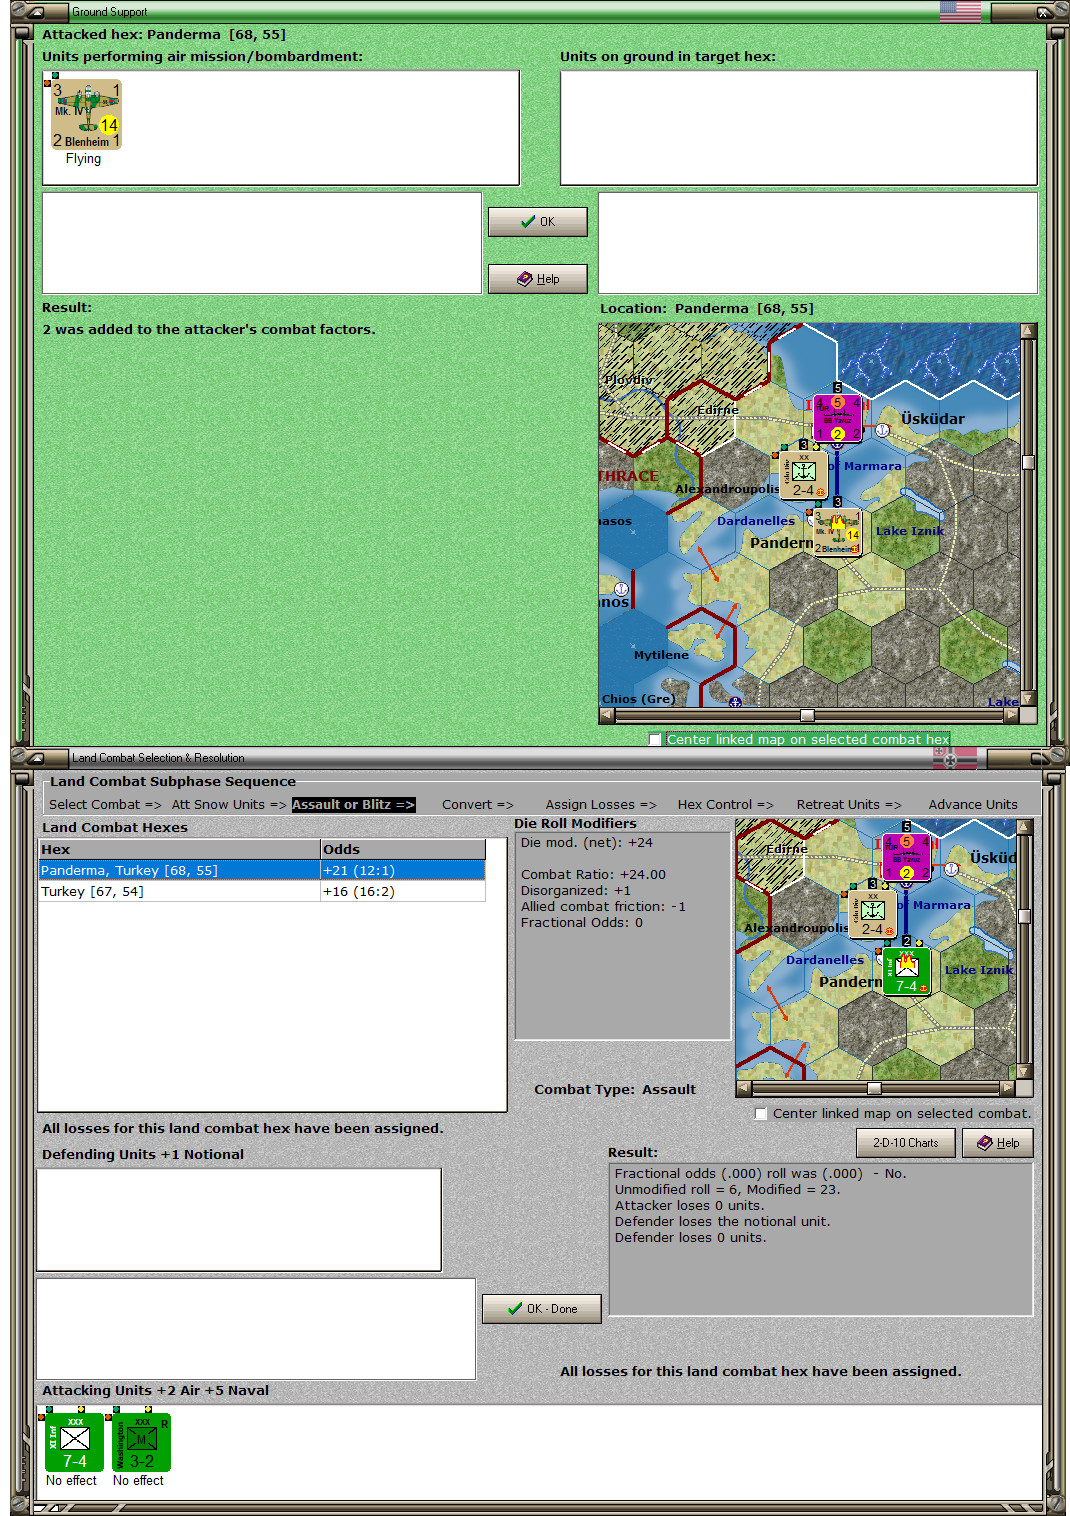This screenshot has height=1516, width=1070.
Task: Click the Convert subphase step
Action: [x=477, y=805]
